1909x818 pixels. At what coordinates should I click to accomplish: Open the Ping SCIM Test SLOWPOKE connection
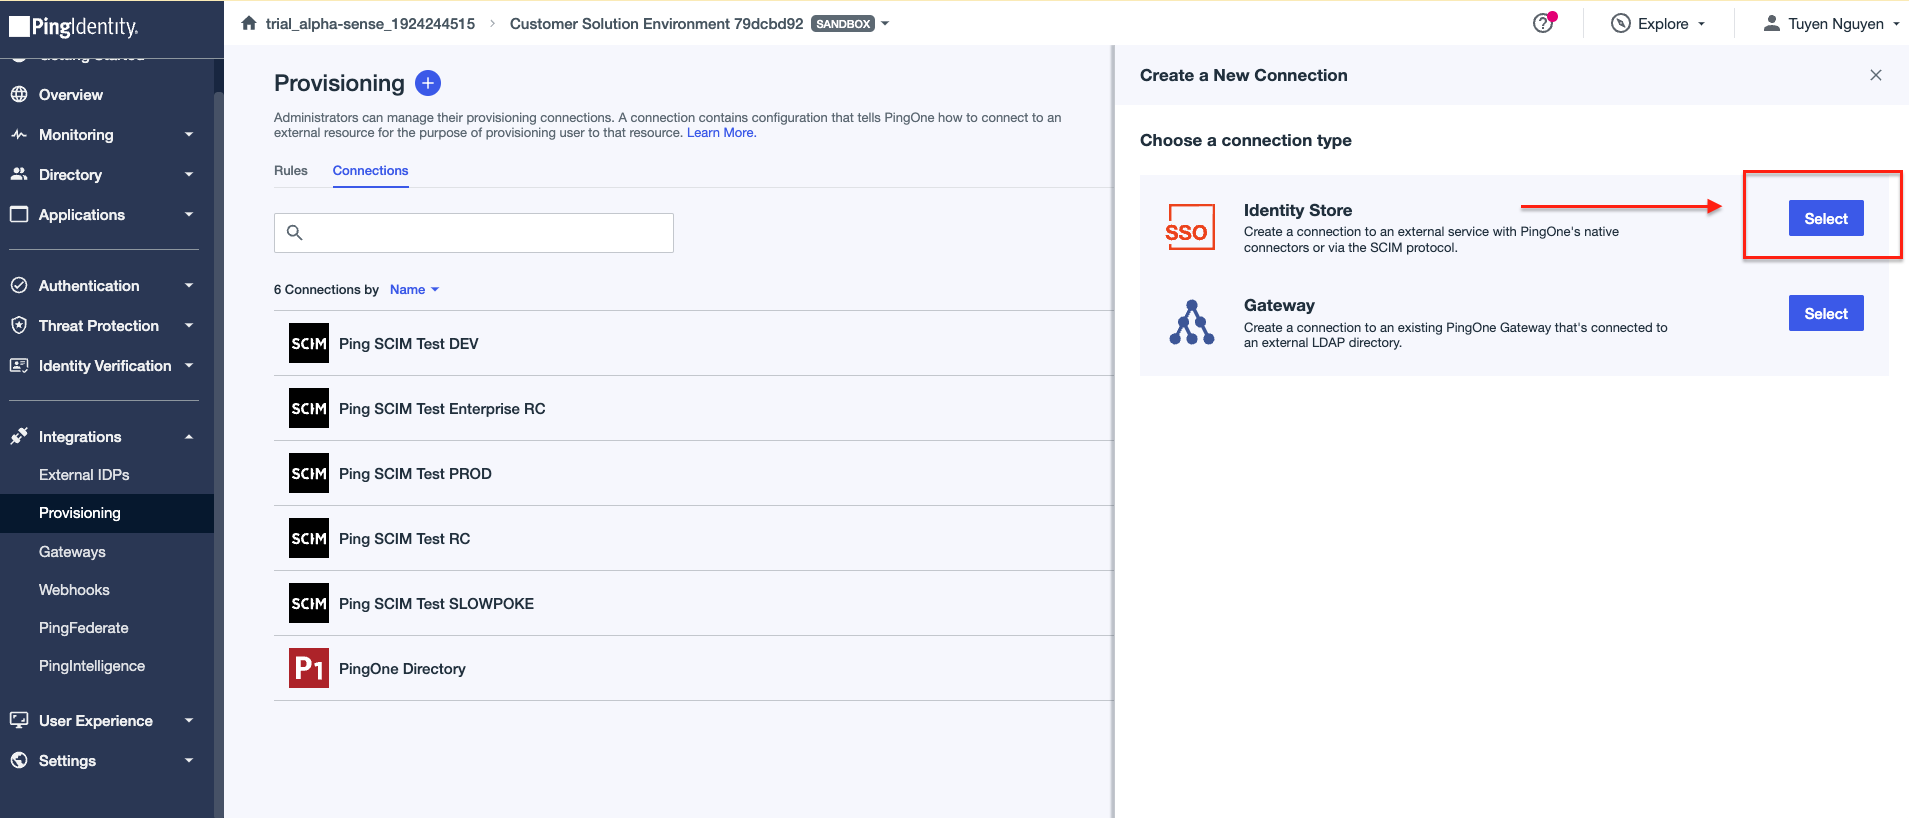click(694, 603)
